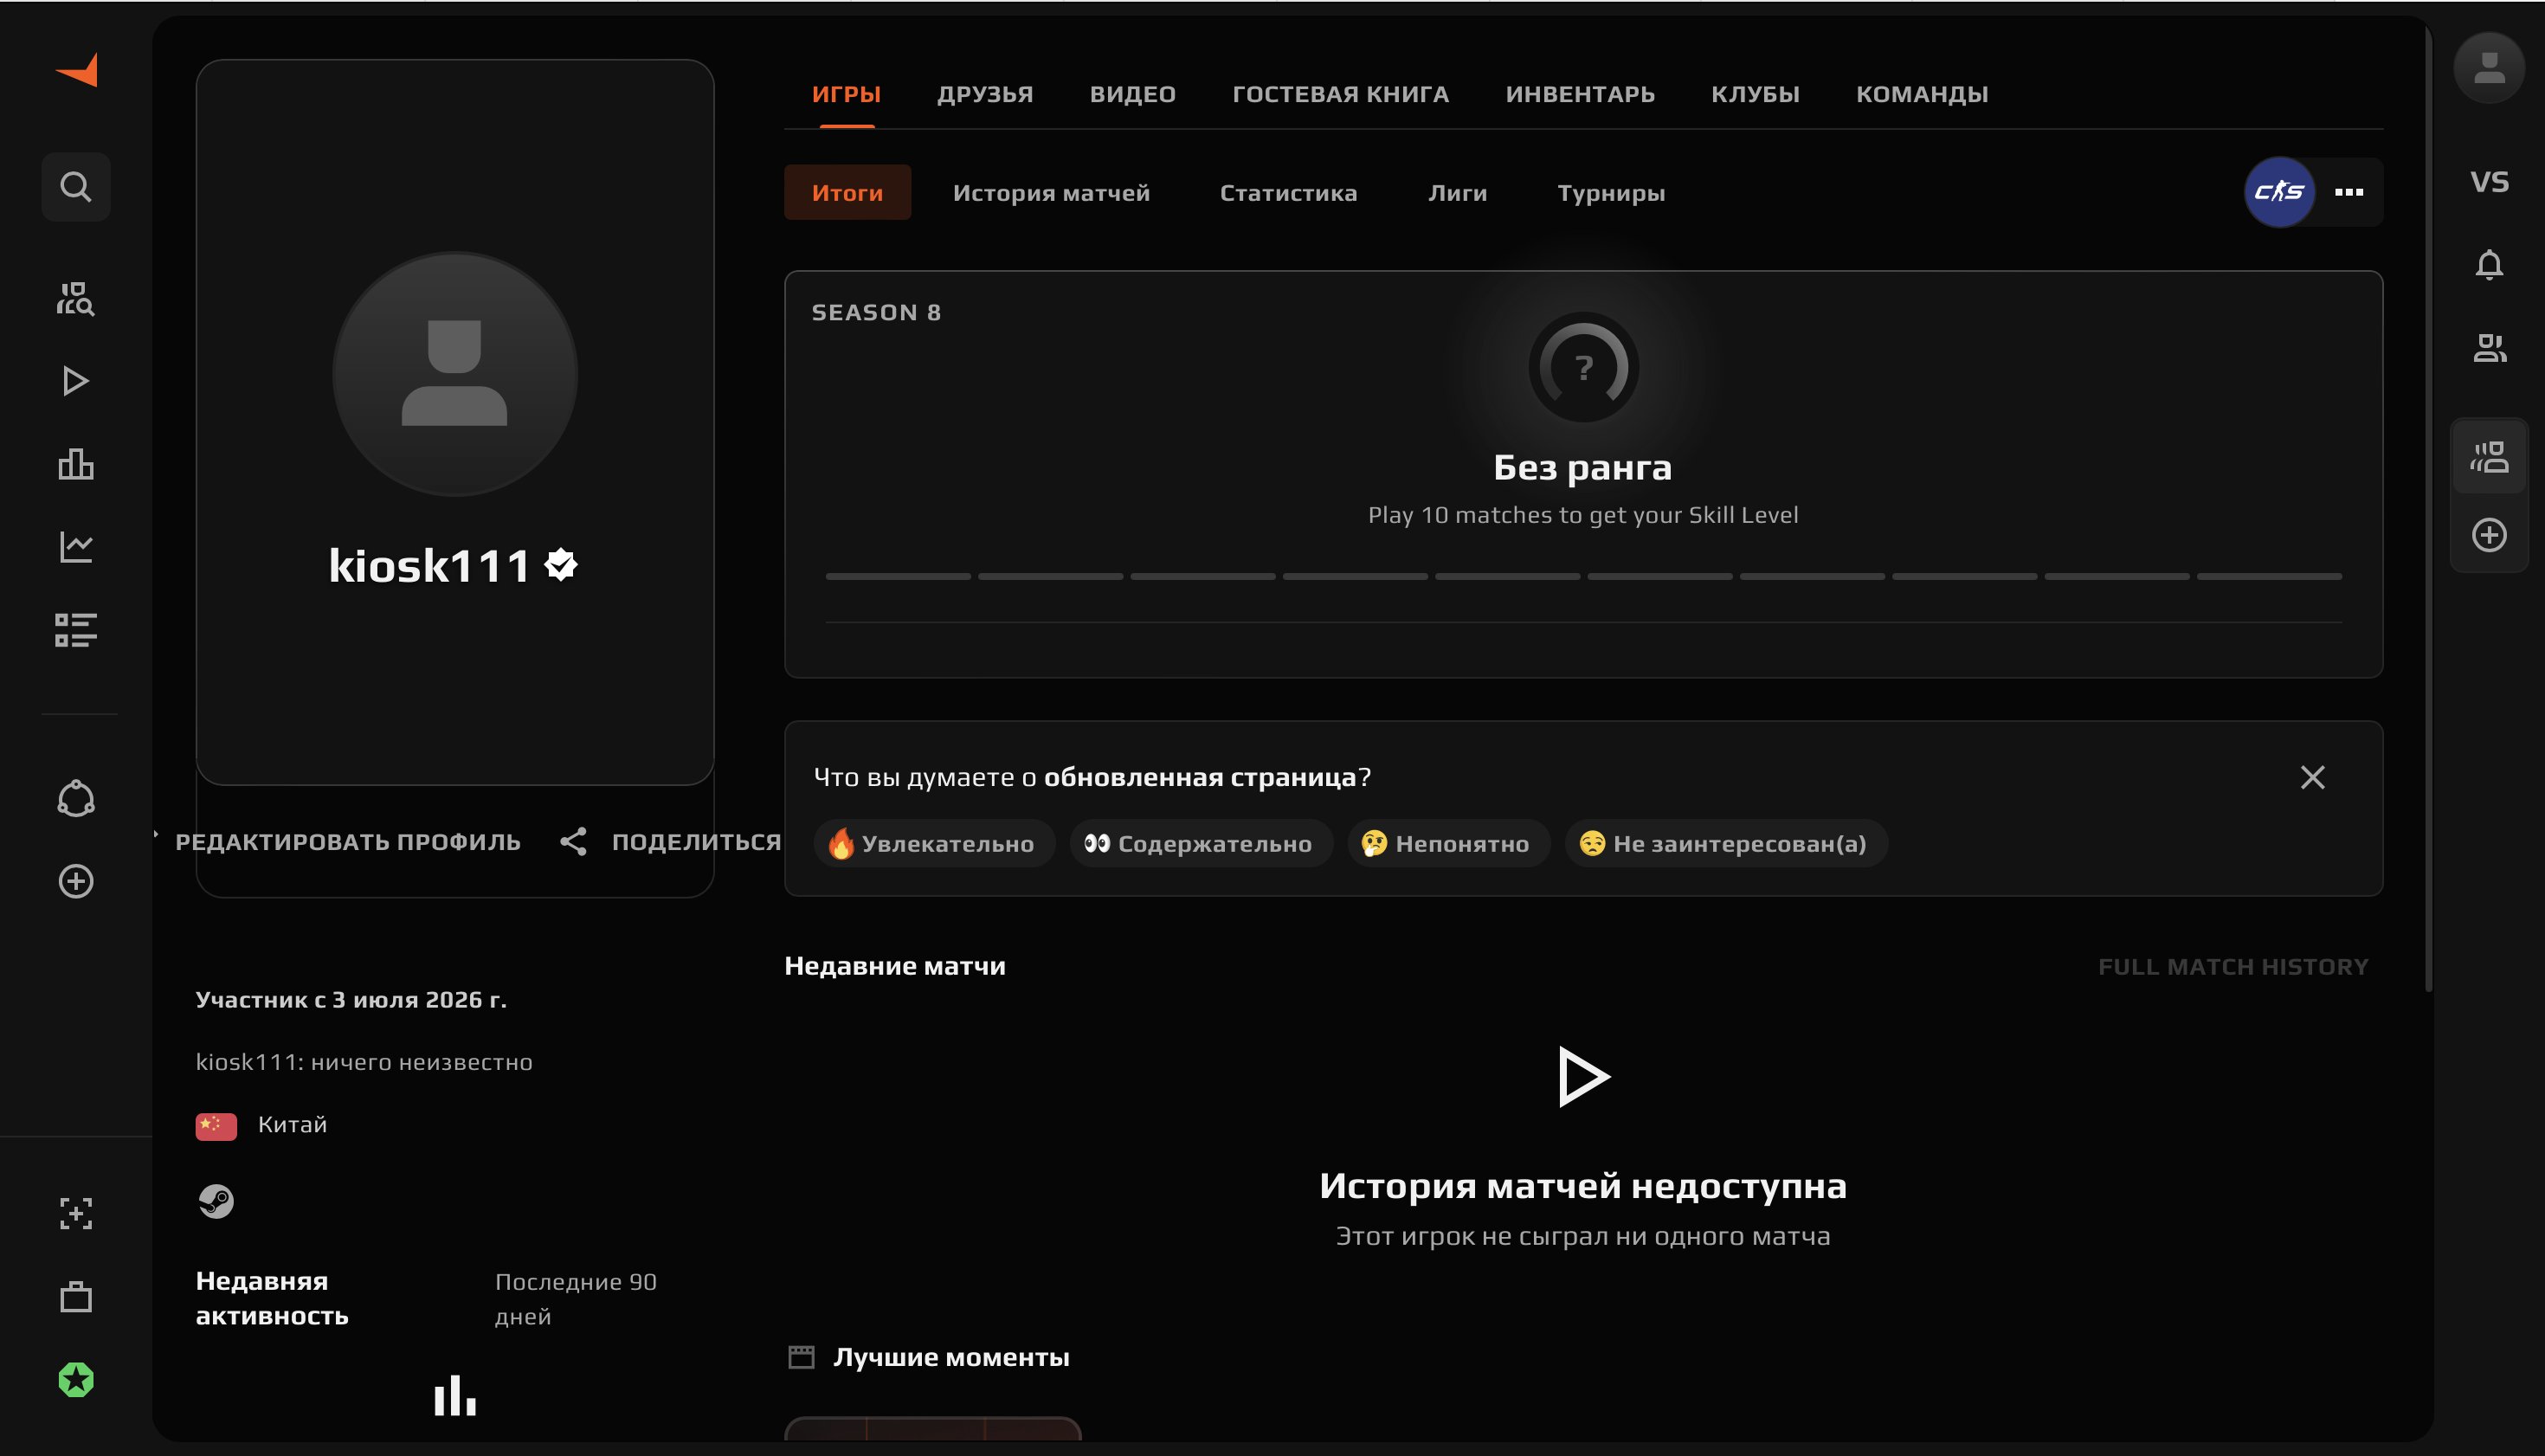This screenshot has width=2545, height=1456.
Task: Click the play triangle icon in left sidebar
Action: [76, 381]
